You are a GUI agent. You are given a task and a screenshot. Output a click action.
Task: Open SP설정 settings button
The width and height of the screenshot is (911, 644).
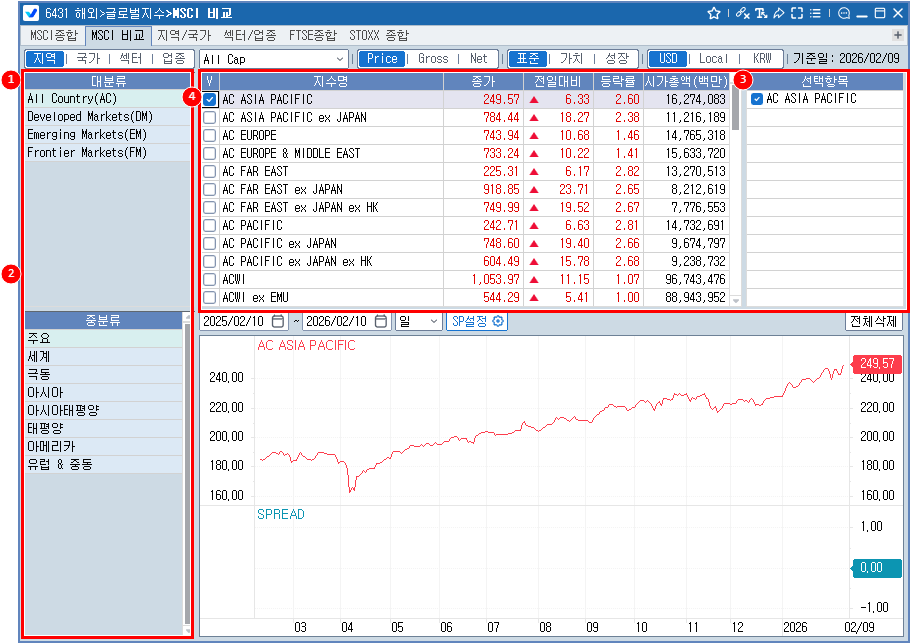477,322
